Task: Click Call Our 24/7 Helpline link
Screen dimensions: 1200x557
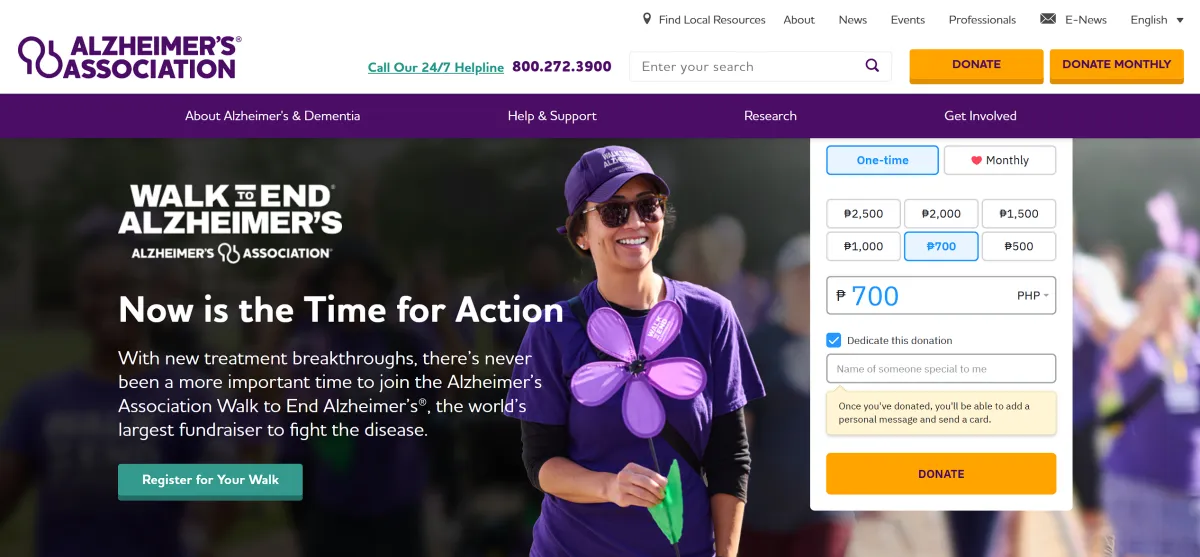Action: pyautogui.click(x=436, y=68)
